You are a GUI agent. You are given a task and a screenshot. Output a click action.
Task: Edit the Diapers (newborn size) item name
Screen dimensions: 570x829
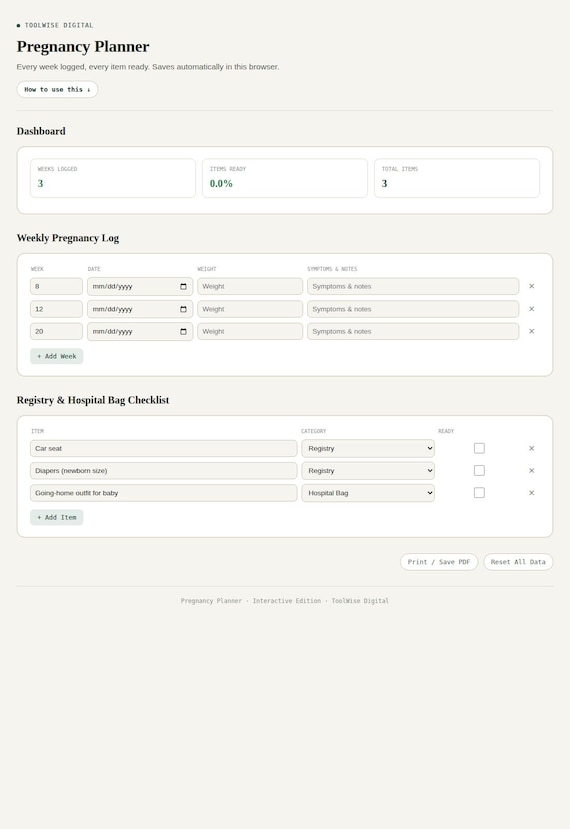(163, 471)
